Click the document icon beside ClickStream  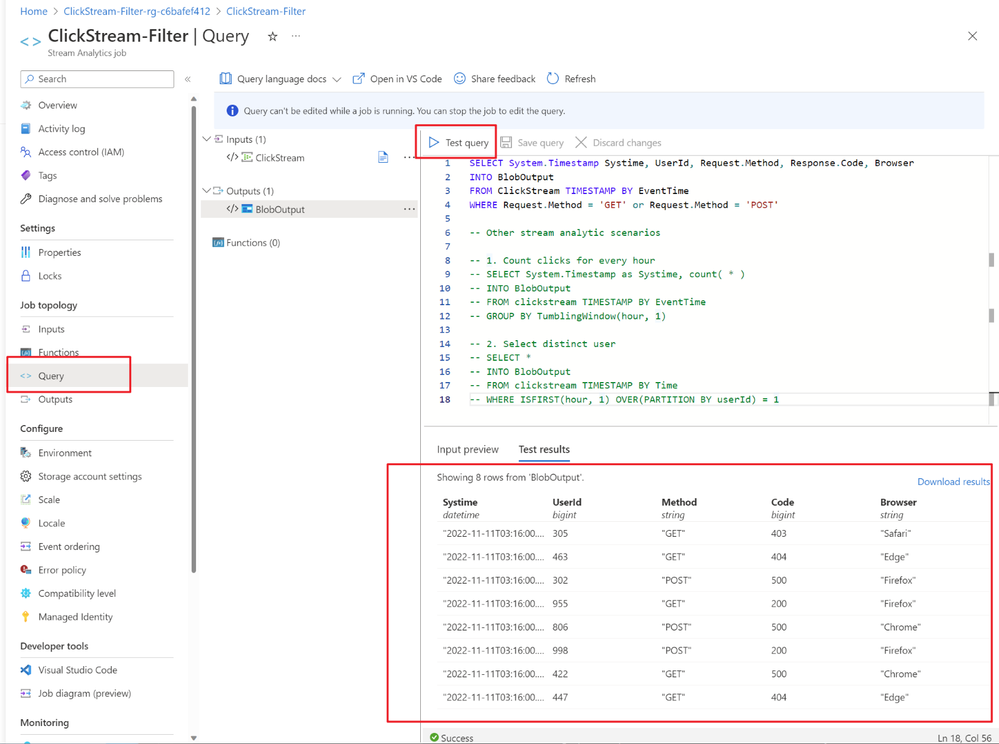tap(383, 157)
